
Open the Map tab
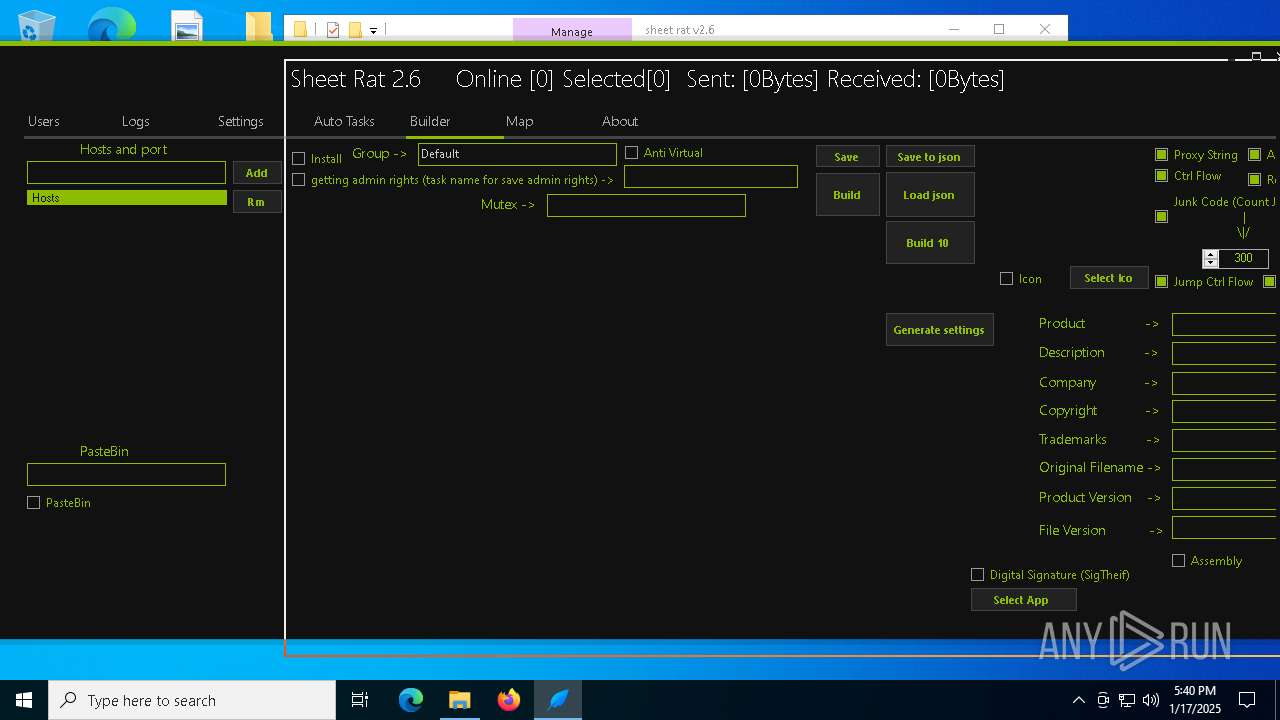(x=520, y=121)
